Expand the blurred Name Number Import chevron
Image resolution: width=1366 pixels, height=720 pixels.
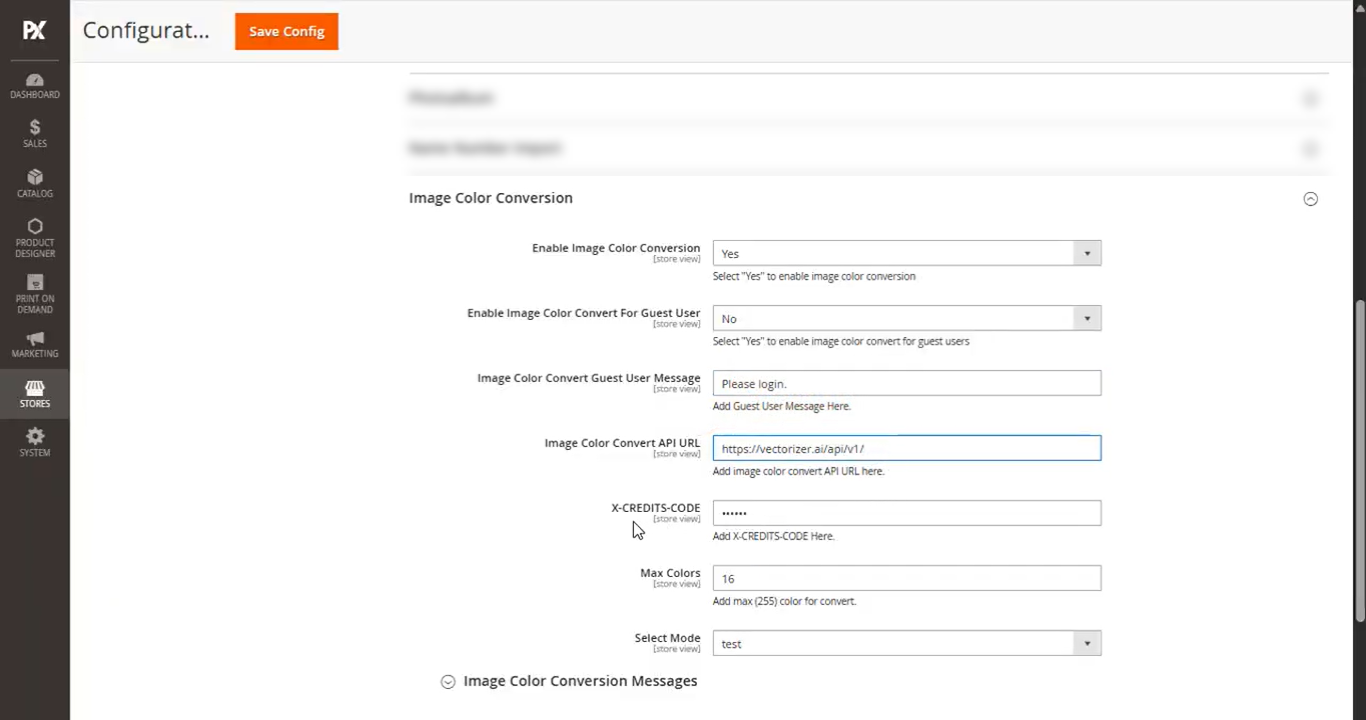pyautogui.click(x=1310, y=149)
